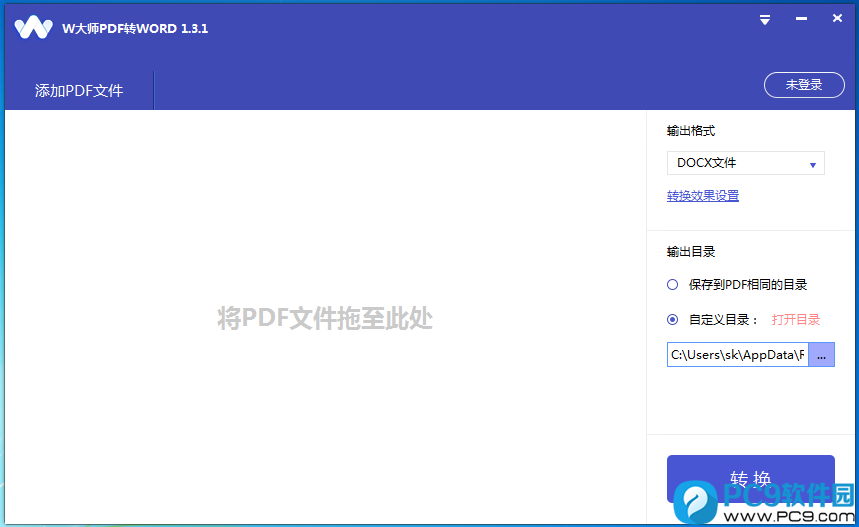Click the 添加PDF文件 tab
859x527 pixels.
(79, 90)
